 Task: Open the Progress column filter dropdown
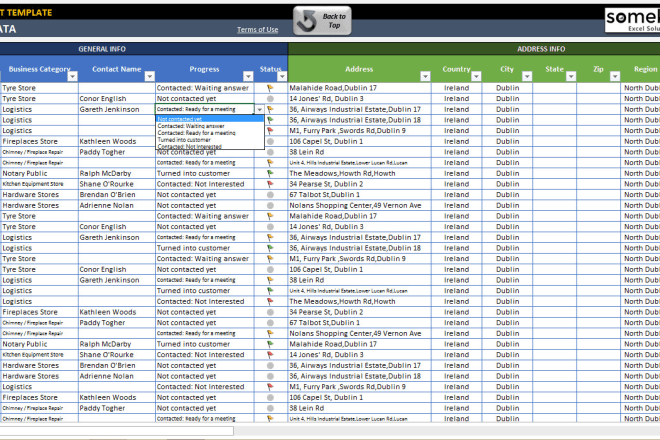[248, 76]
